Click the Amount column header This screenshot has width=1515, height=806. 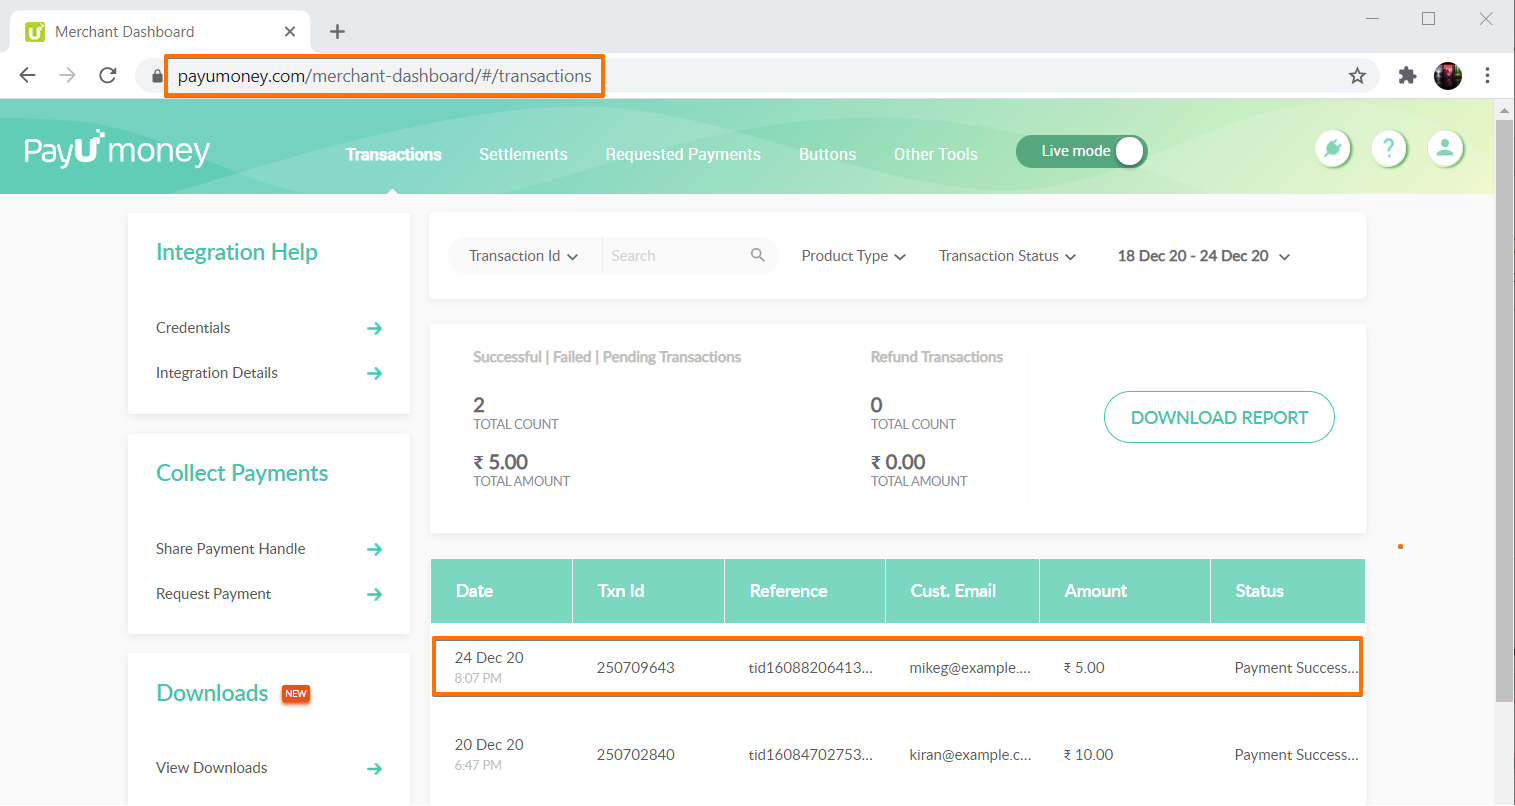(1125, 591)
